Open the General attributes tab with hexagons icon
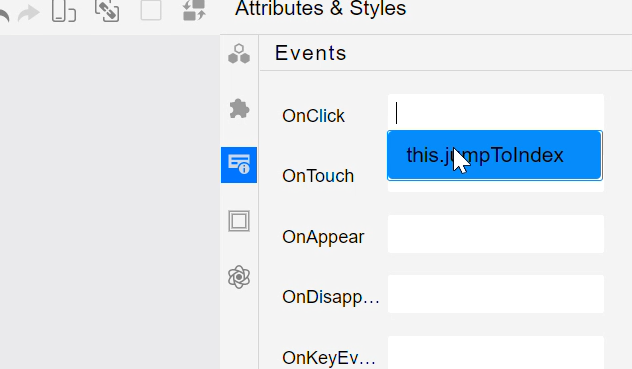 (x=239, y=54)
